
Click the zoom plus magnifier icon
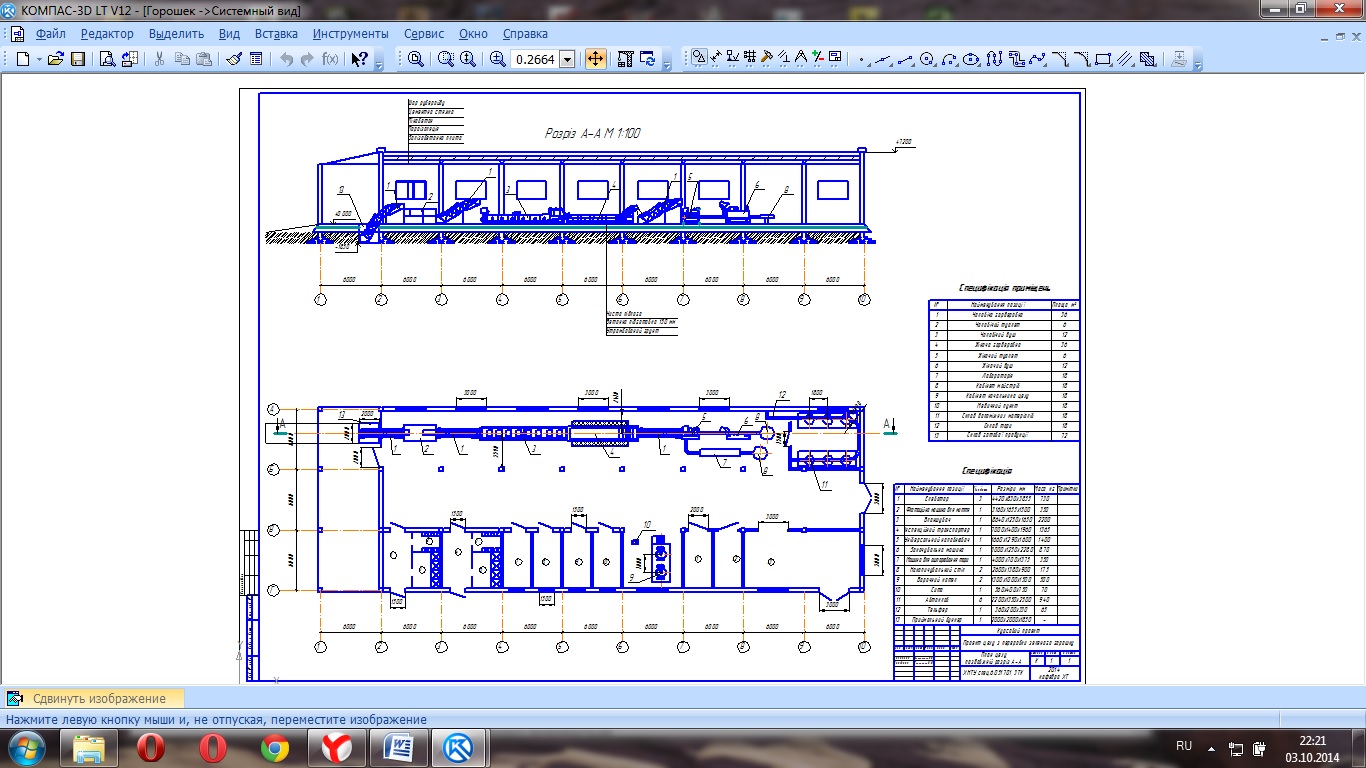(497, 59)
